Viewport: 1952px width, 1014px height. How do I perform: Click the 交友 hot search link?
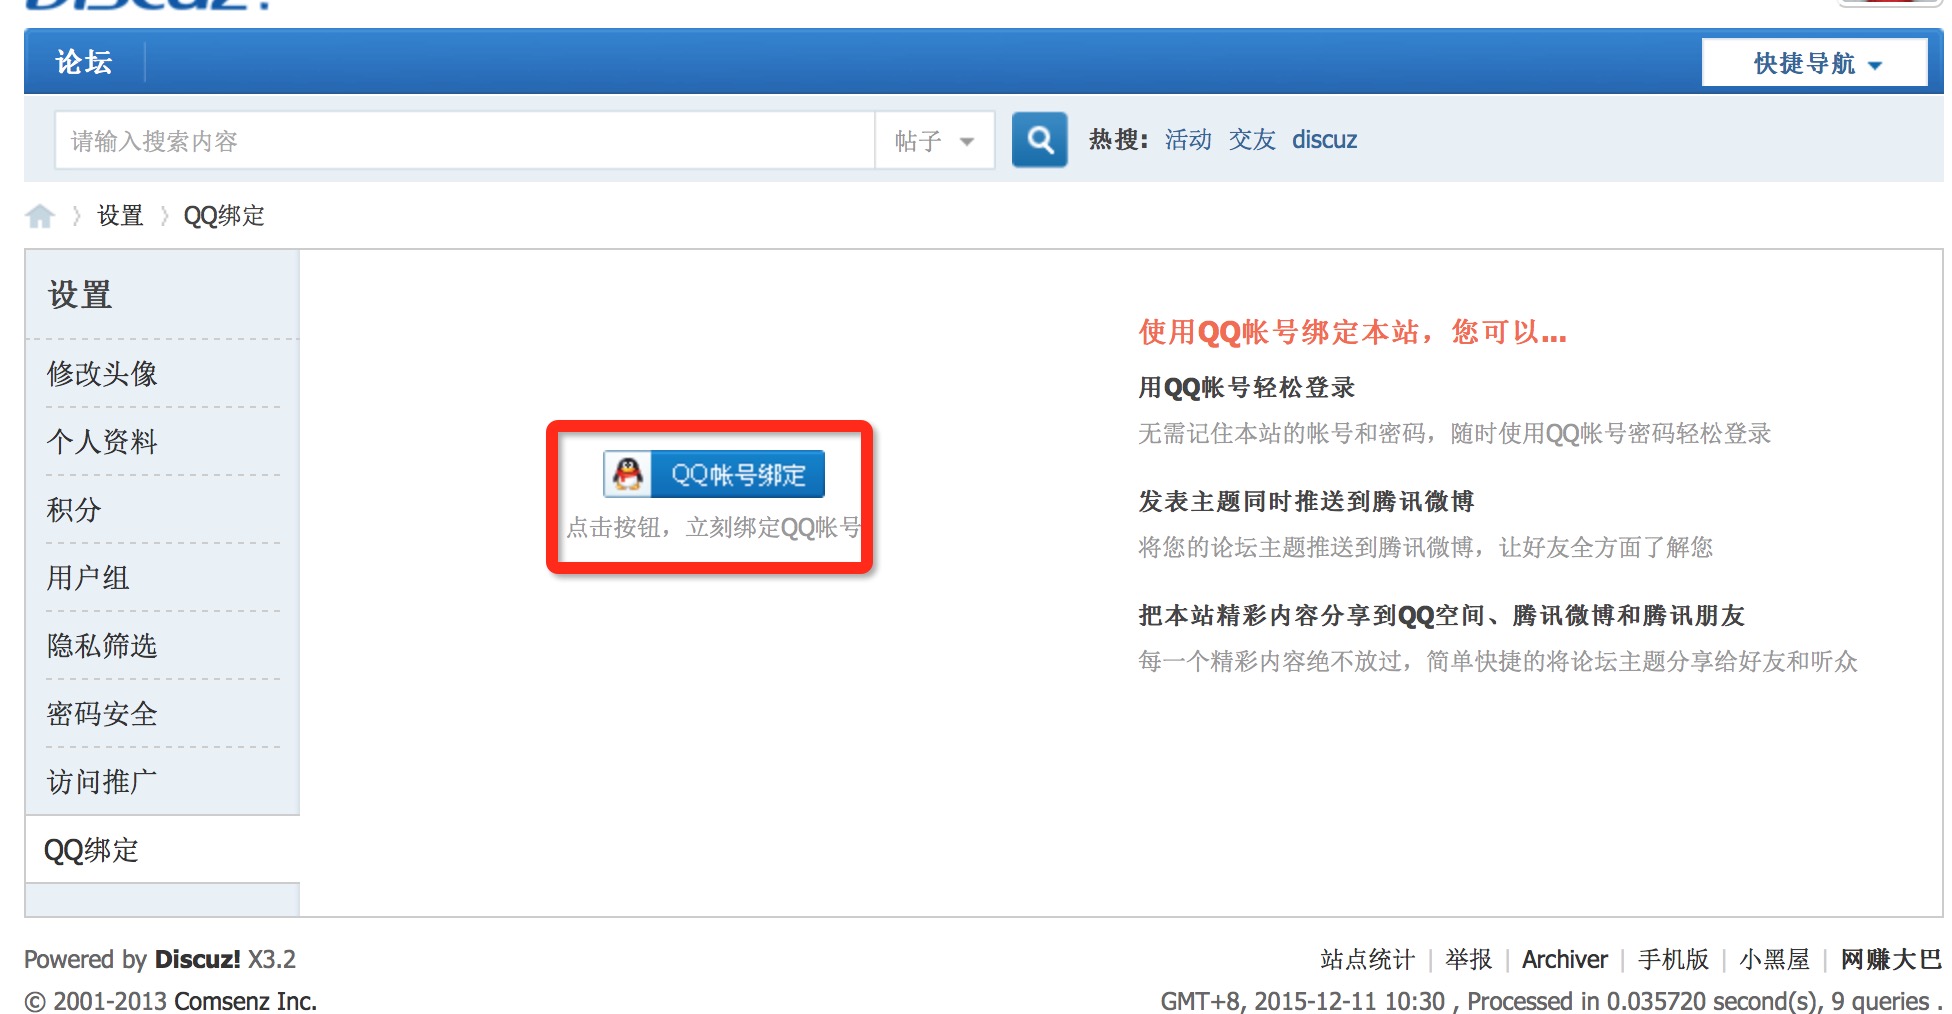[1252, 140]
